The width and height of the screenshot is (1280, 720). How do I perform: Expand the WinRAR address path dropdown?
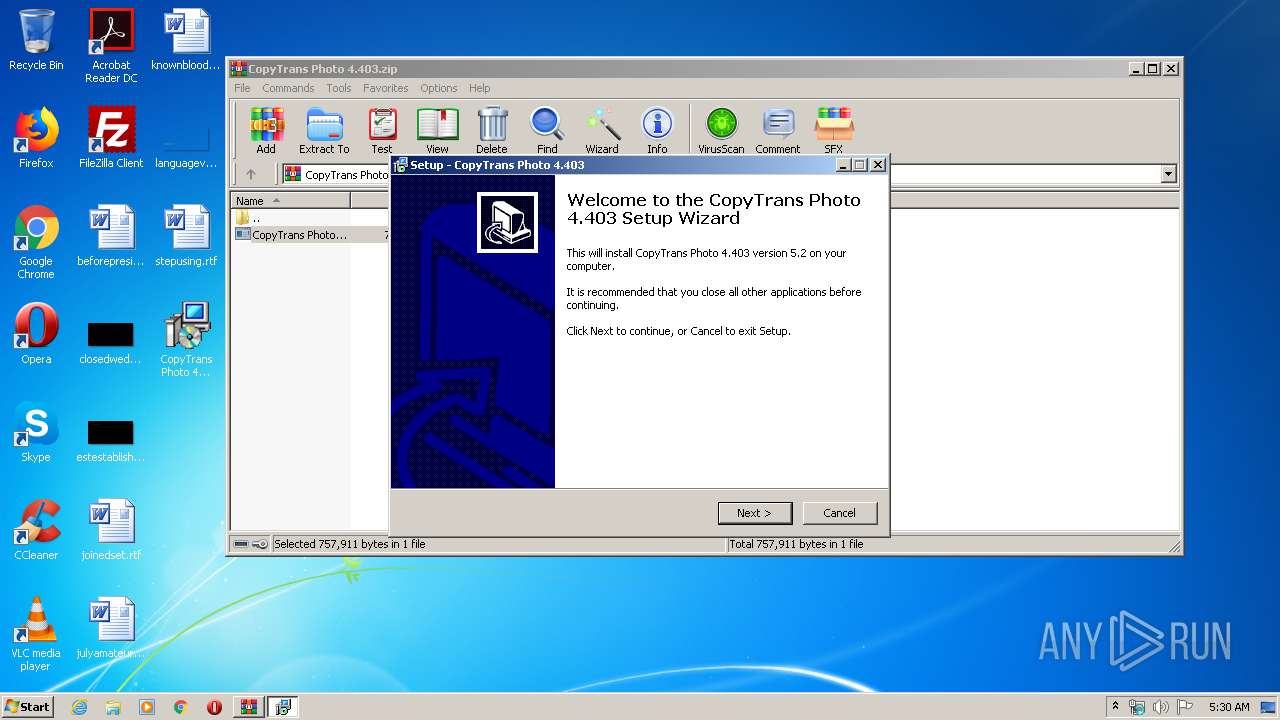1168,174
